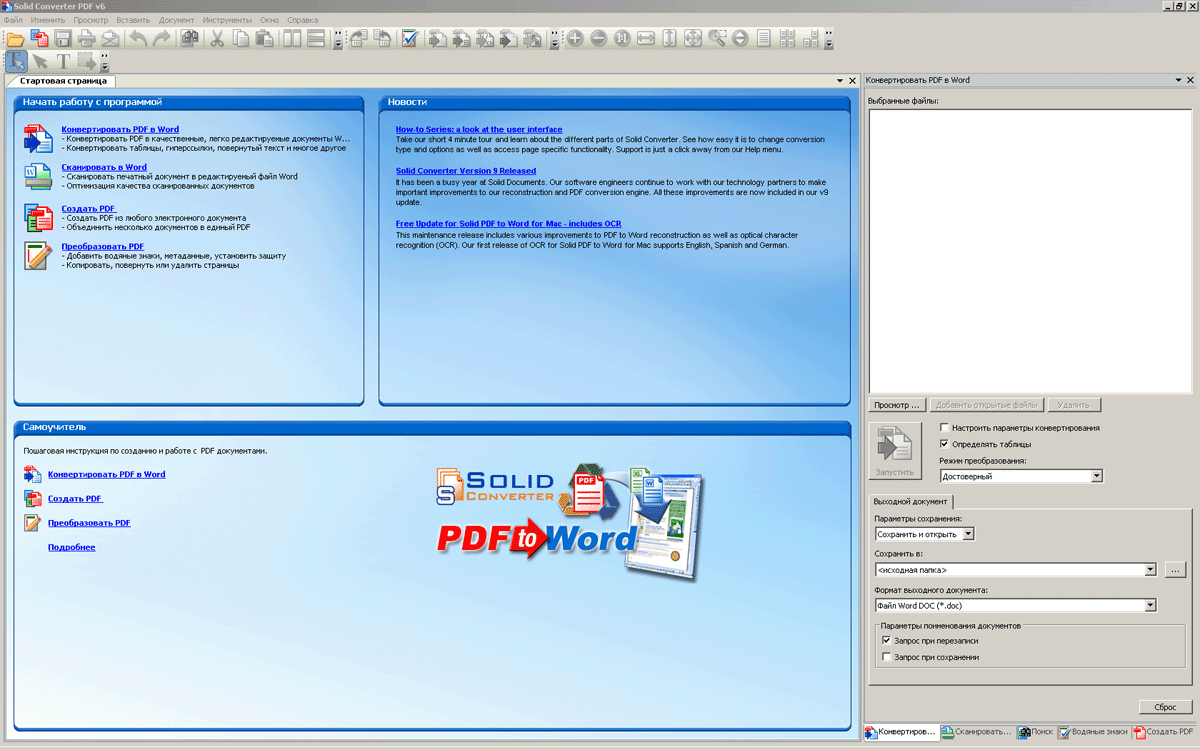Click the Find binoculars toolbar icon
The width and height of the screenshot is (1200, 750).
(x=189, y=39)
